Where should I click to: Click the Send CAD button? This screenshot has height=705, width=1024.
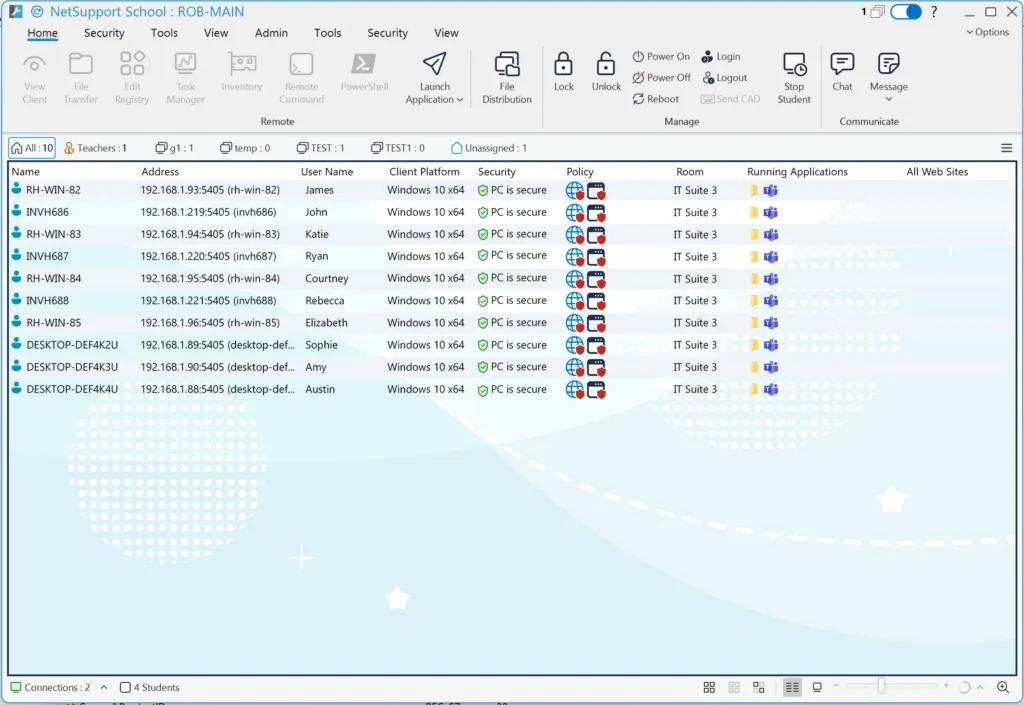730,99
